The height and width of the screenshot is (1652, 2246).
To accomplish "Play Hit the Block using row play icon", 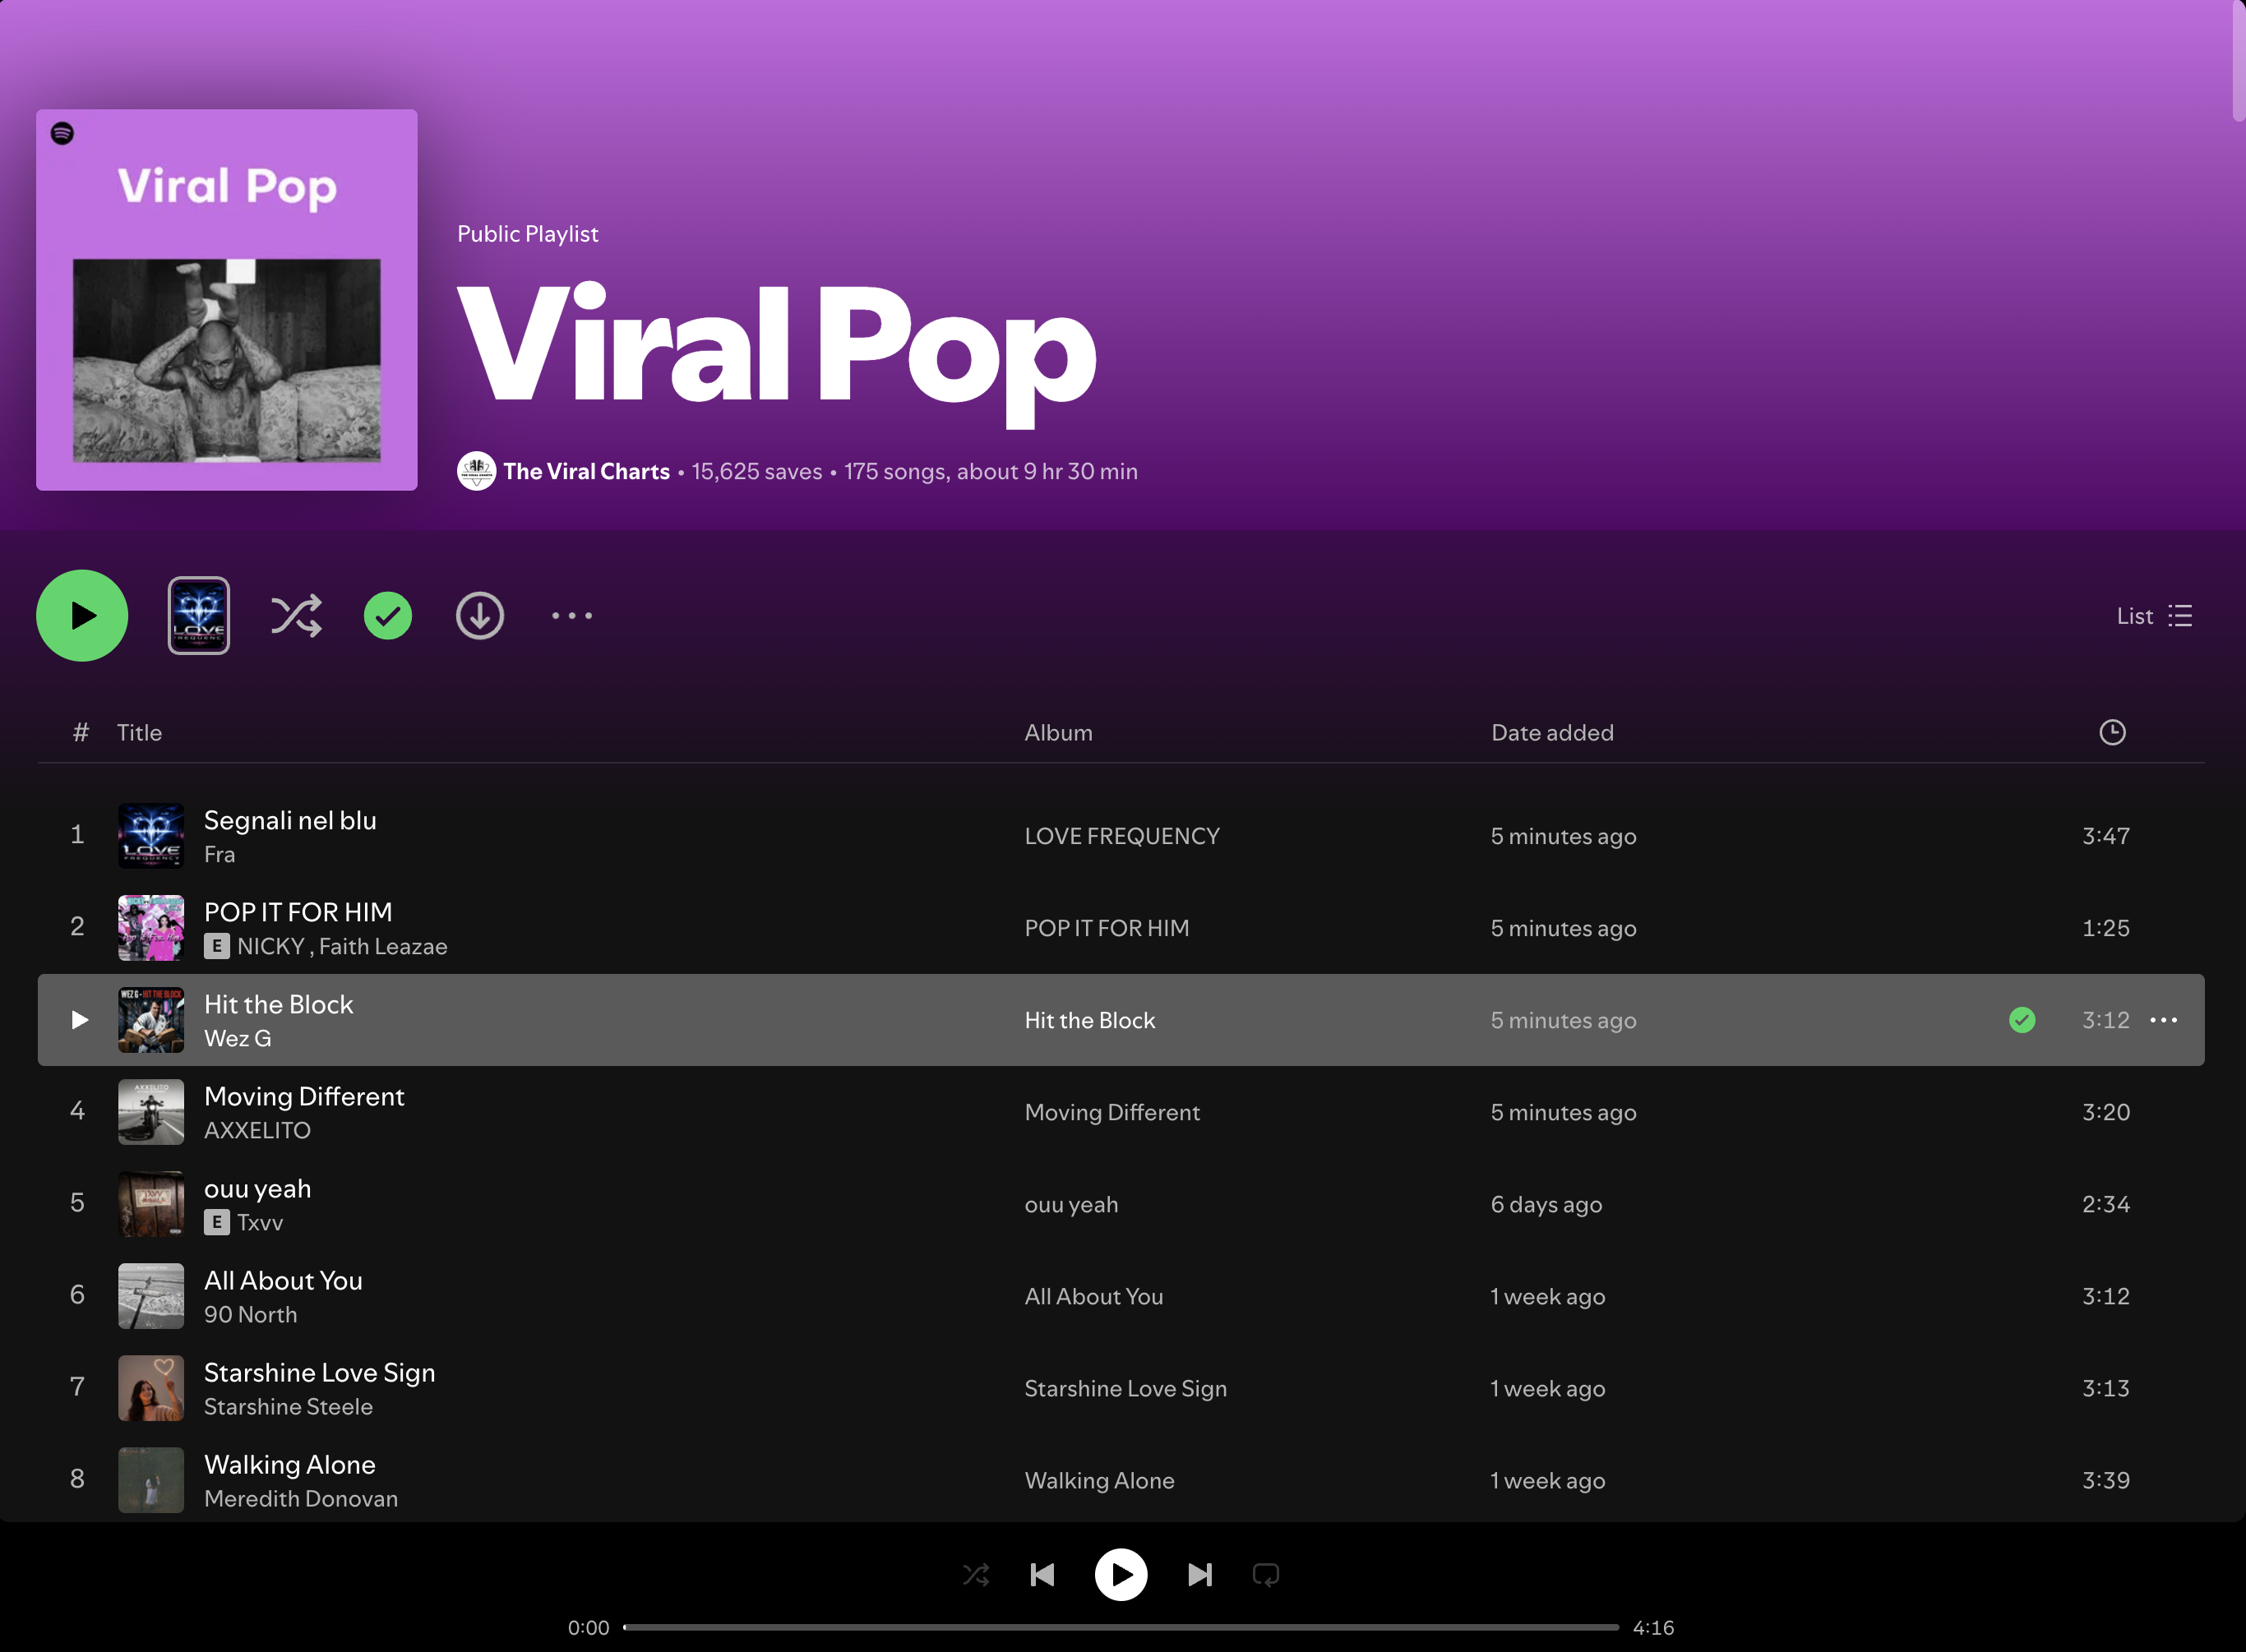I will pos(79,1020).
